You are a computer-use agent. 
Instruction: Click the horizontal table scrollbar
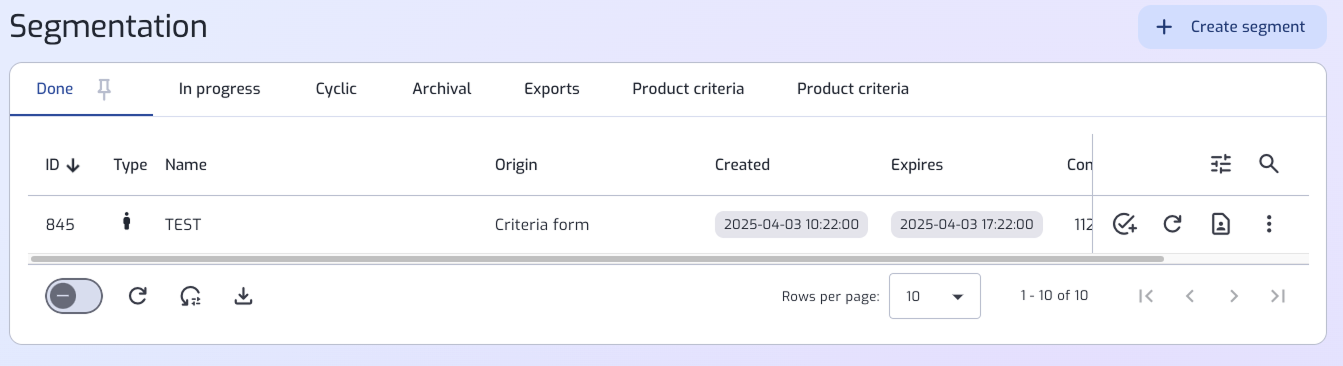[x=597, y=258]
